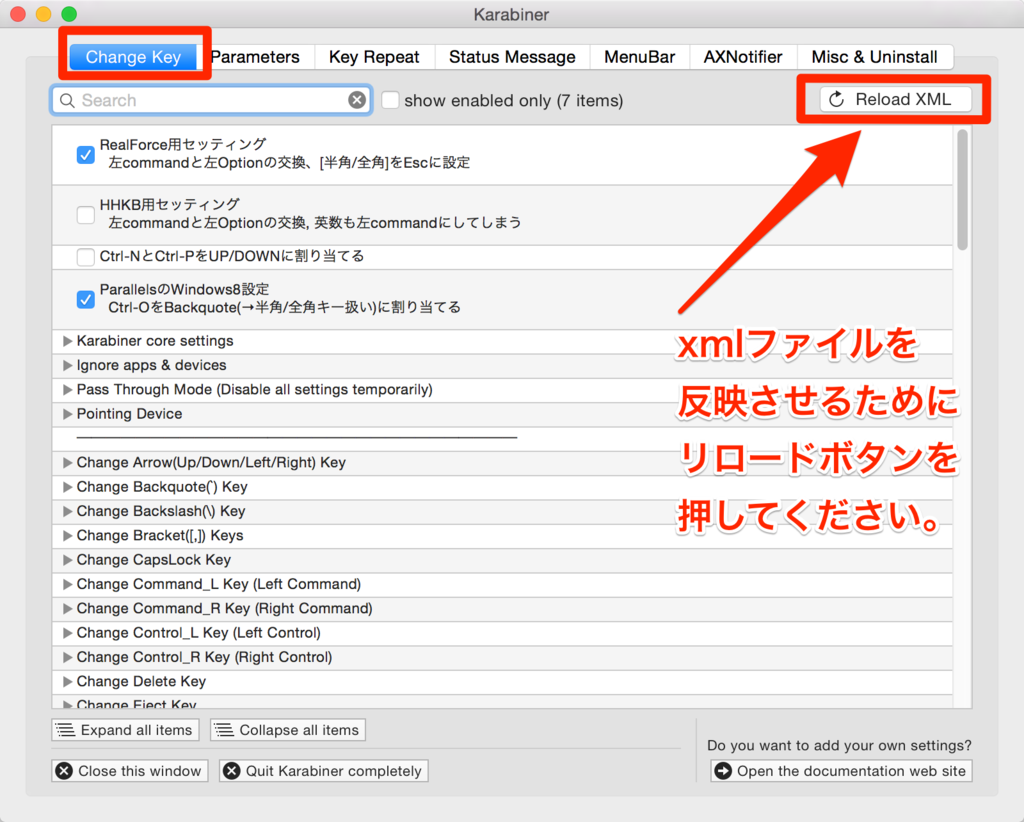This screenshot has height=822, width=1024.
Task: Click text 左commandと左Optionの交換、[半角/全角]をEscに設定
Action: point(289,163)
